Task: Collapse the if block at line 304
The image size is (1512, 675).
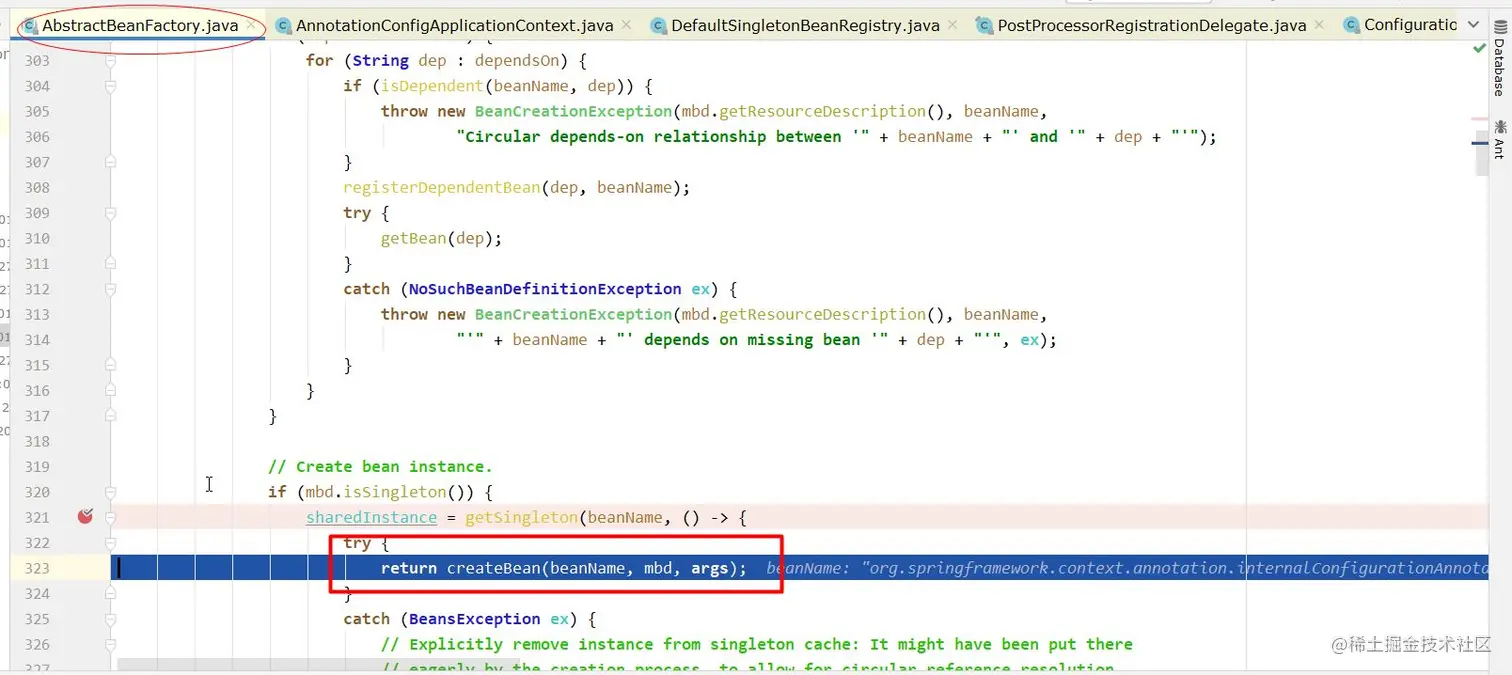Action: click(110, 86)
